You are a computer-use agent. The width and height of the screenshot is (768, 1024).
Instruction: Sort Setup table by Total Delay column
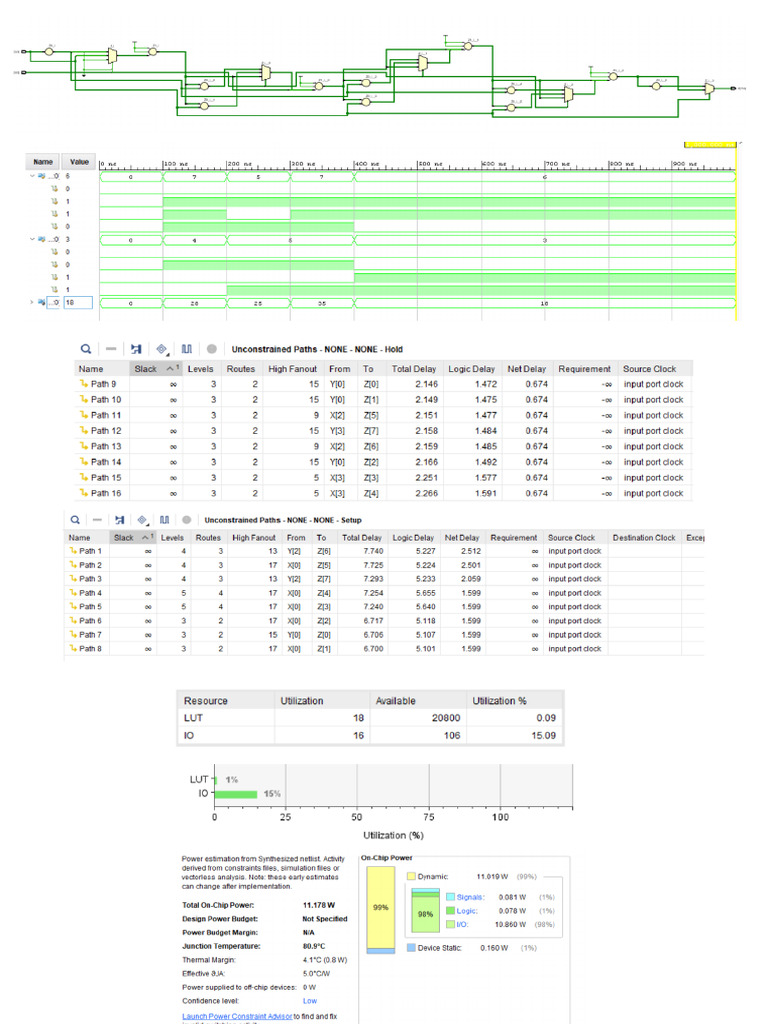(362, 538)
